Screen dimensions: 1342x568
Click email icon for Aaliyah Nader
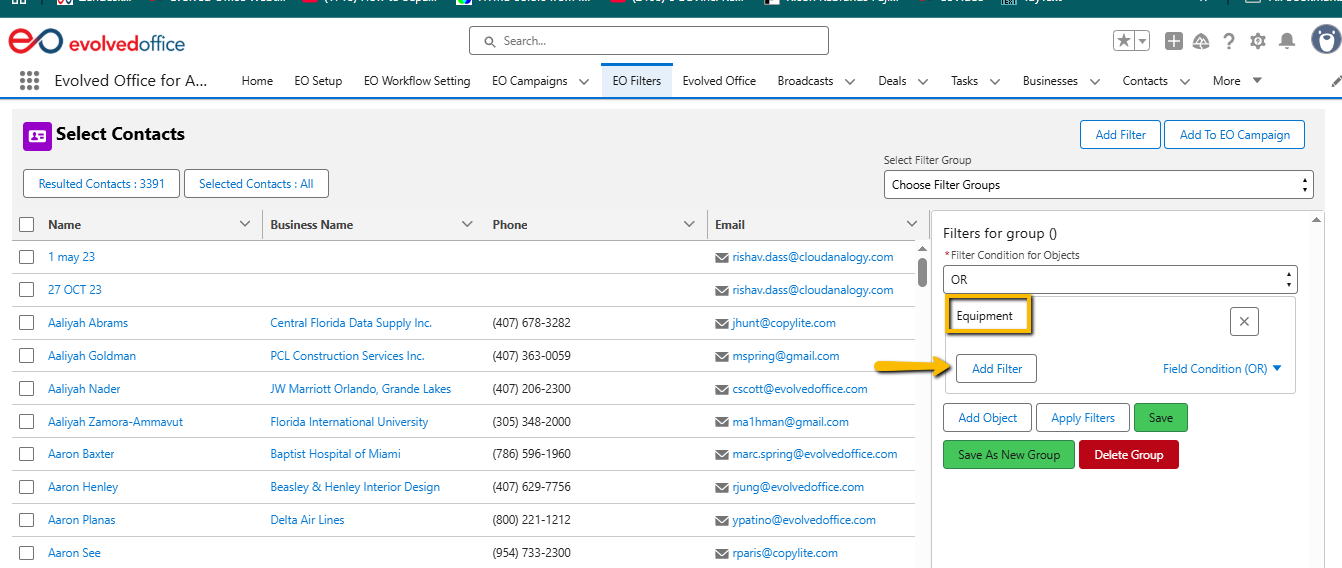point(722,390)
